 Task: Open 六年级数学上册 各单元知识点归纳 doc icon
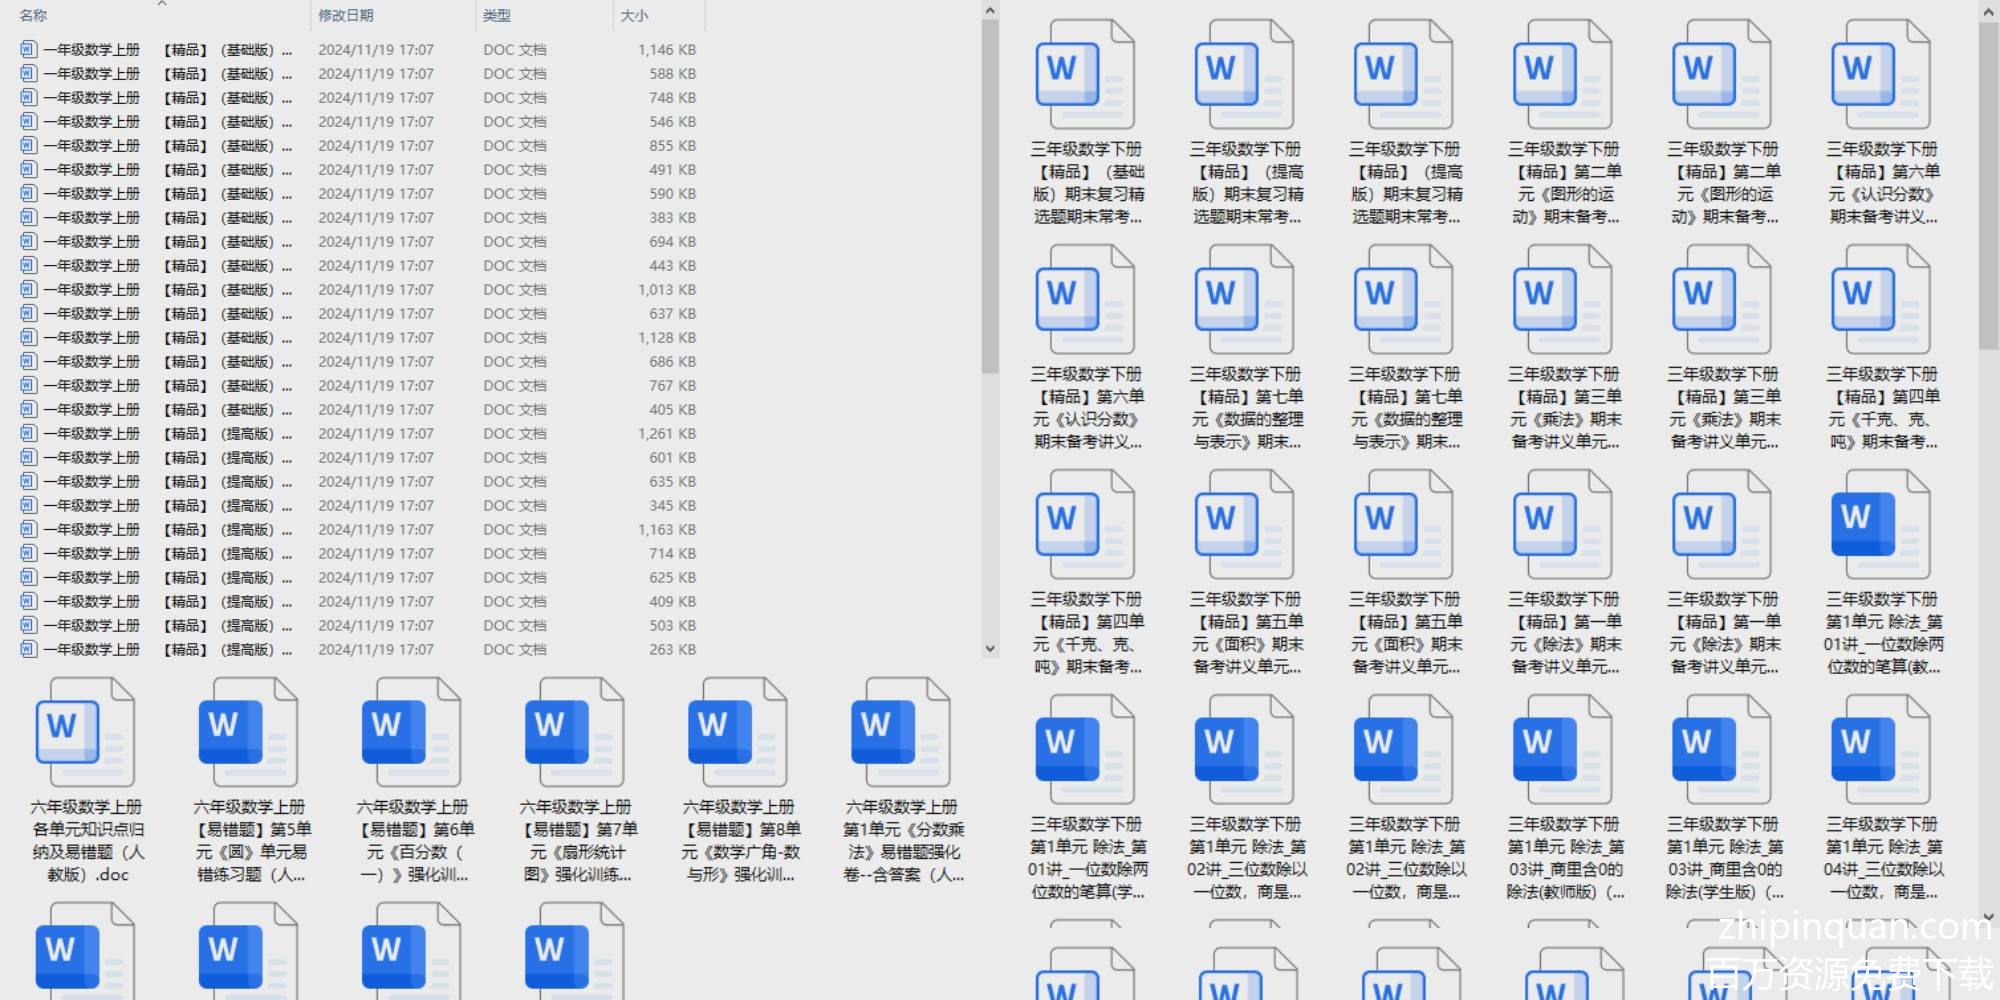click(x=85, y=732)
